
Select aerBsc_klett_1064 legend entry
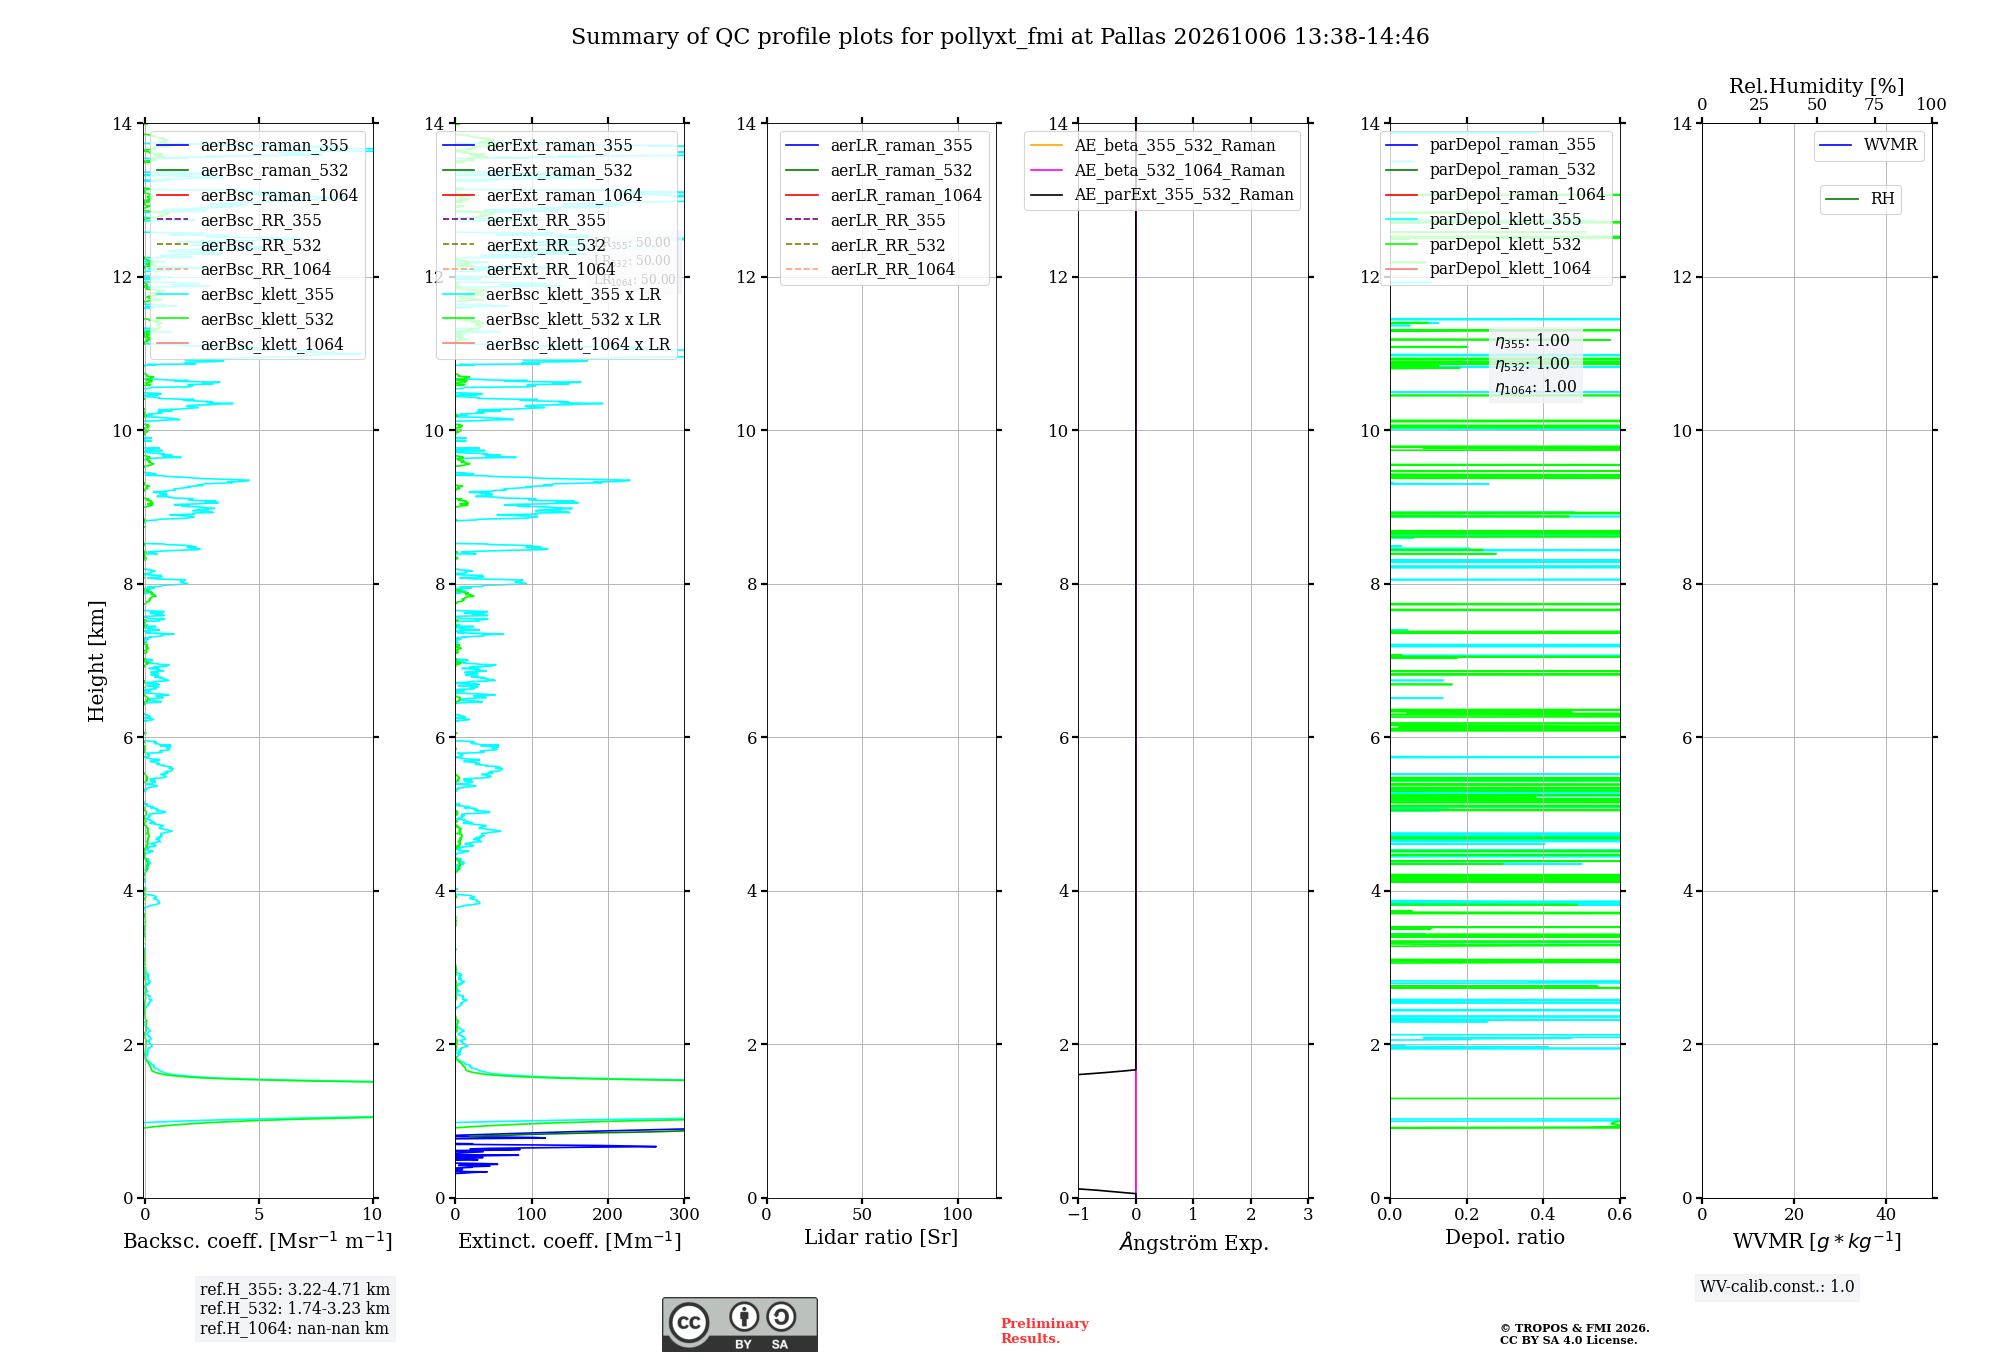coord(250,345)
